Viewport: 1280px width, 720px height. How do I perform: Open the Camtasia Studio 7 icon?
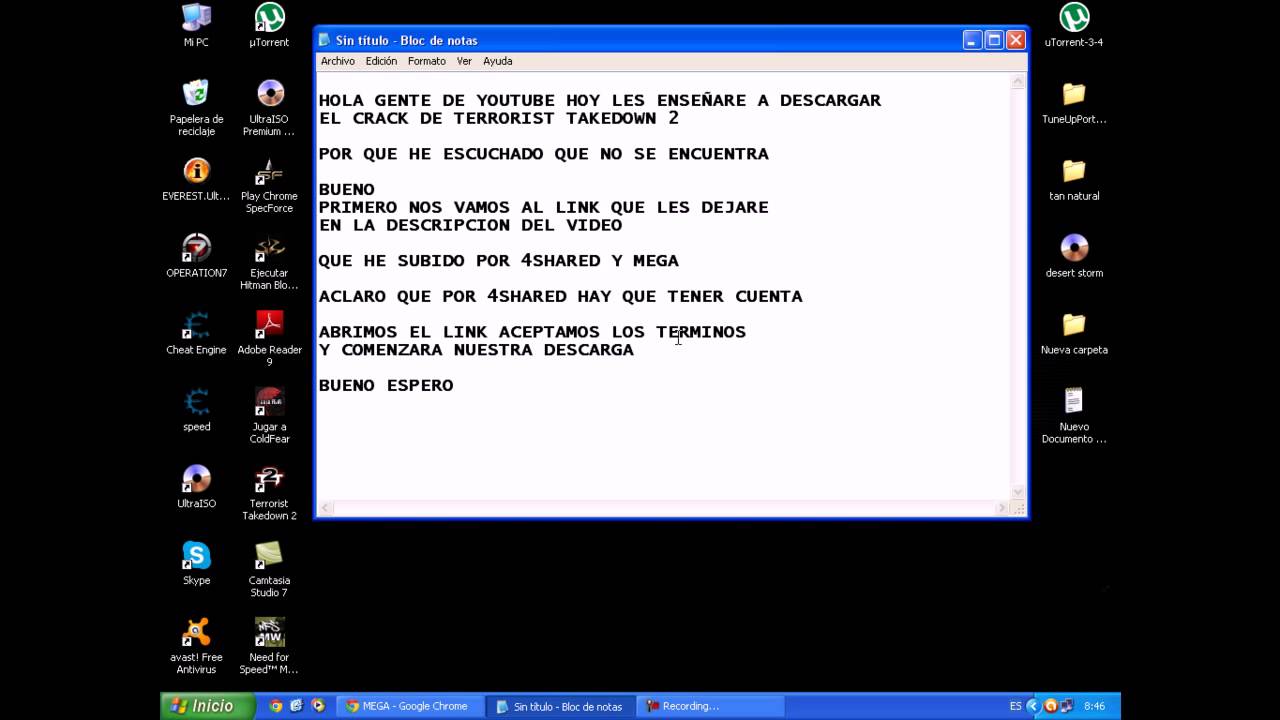coord(269,569)
